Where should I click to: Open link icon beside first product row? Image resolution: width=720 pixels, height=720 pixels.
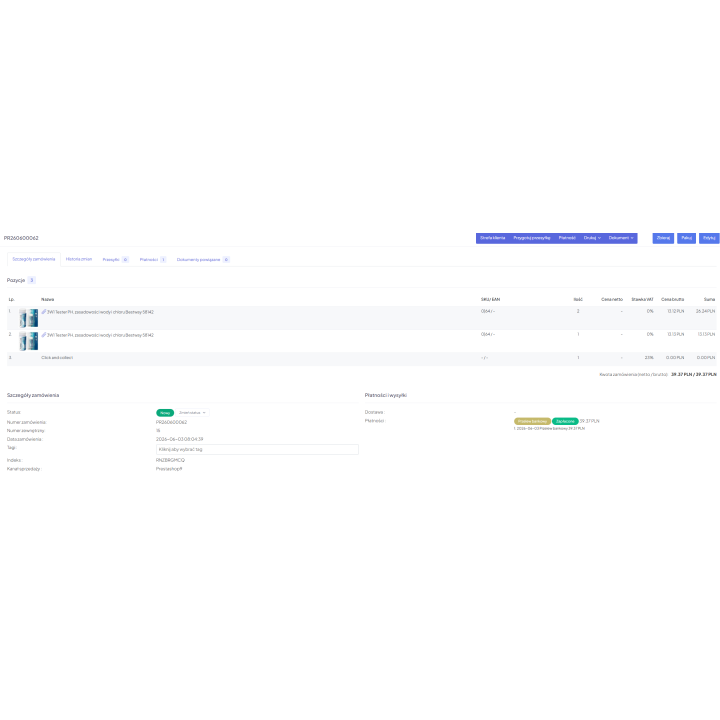44,312
